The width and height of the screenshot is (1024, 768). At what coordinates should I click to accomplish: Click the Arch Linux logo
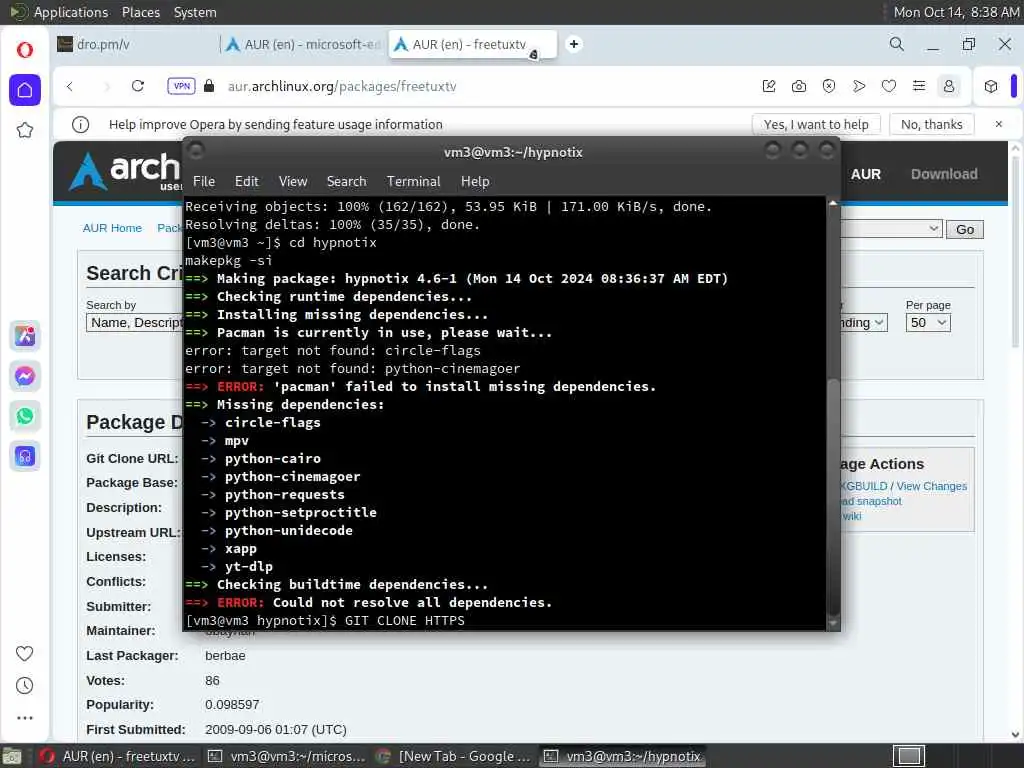coord(125,171)
